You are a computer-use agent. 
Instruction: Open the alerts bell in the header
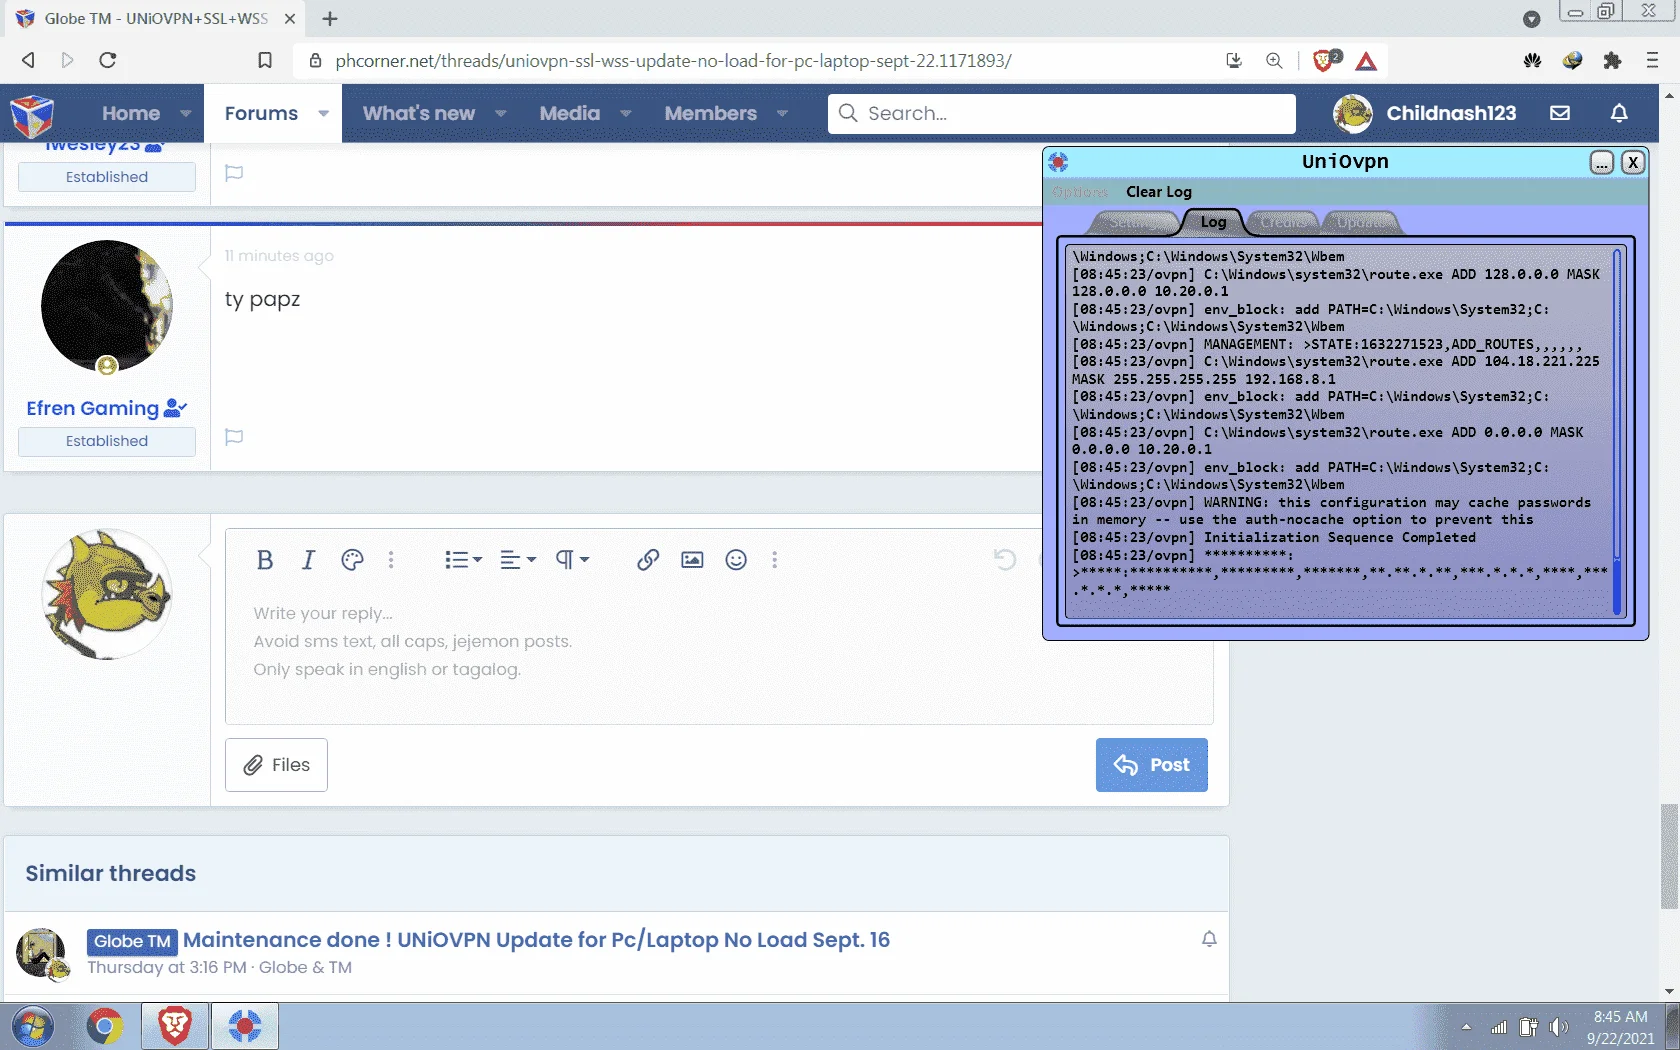[x=1619, y=113]
